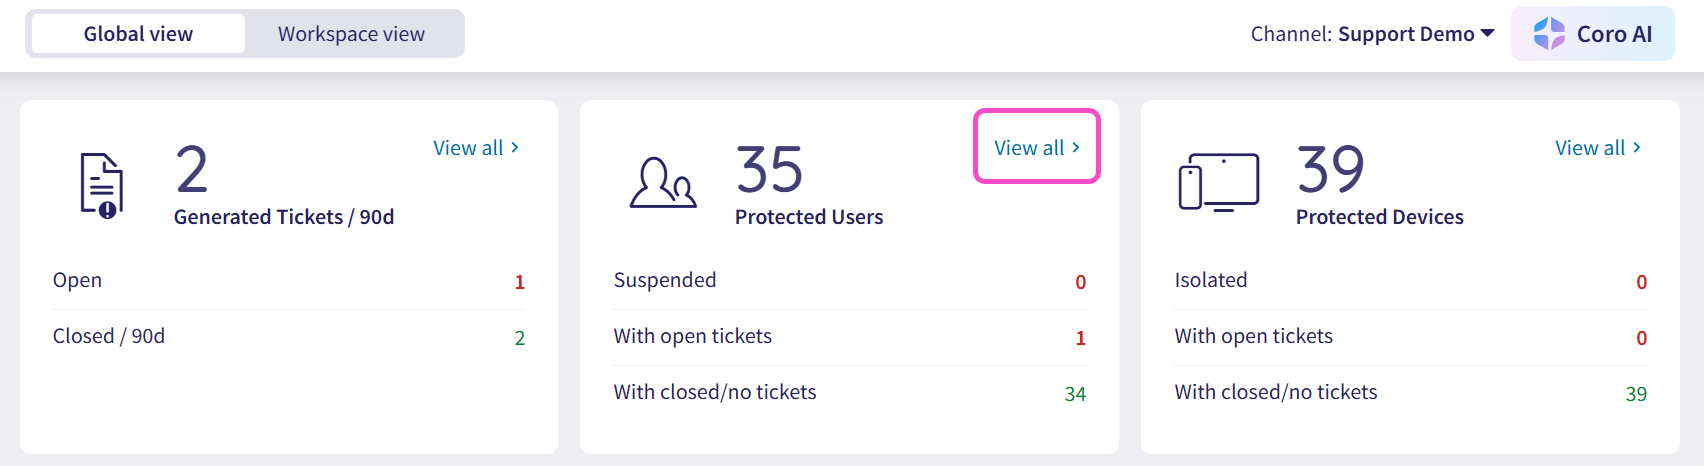This screenshot has height=466, width=1704.
Task: Click the Suspended users count
Action: coord(1080,282)
